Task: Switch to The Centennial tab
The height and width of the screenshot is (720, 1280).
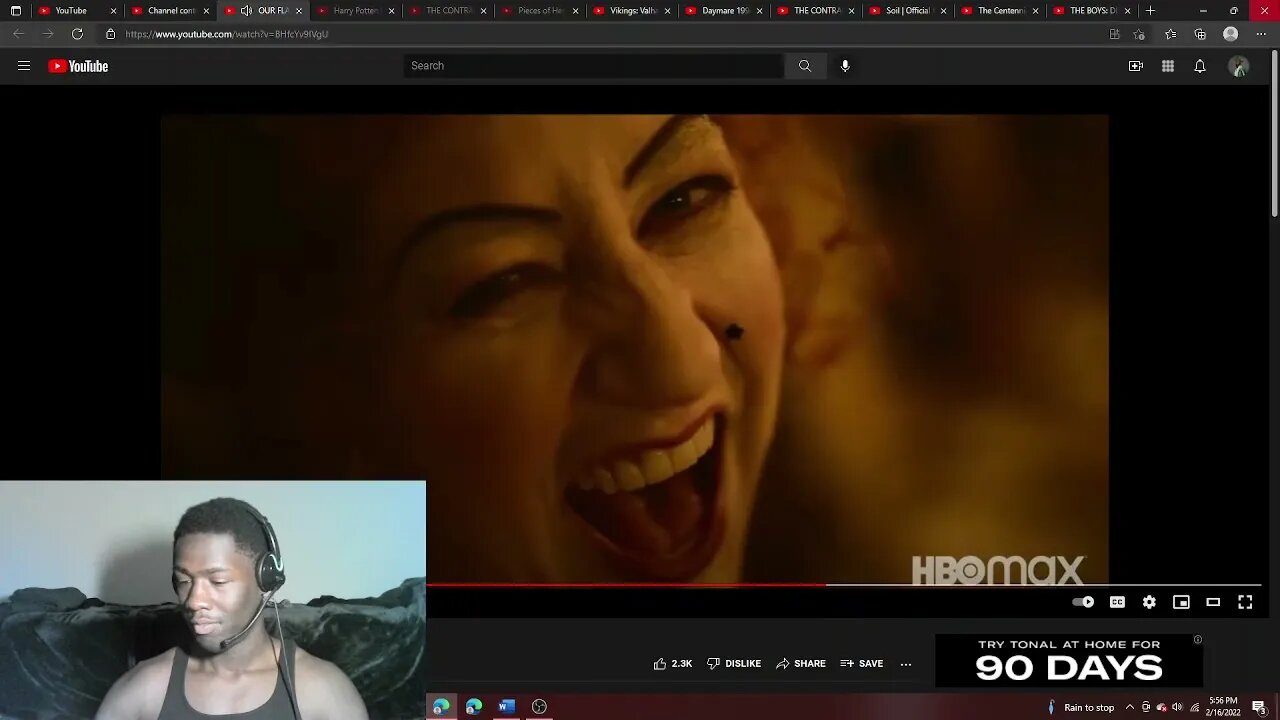Action: [998, 10]
